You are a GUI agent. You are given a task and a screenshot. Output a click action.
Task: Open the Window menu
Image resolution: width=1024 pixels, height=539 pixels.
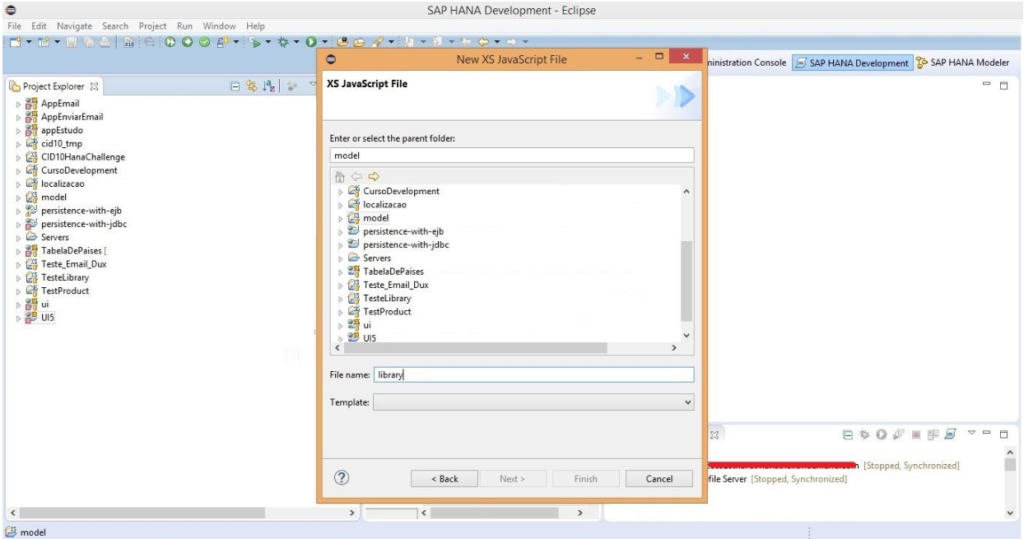pyautogui.click(x=219, y=25)
